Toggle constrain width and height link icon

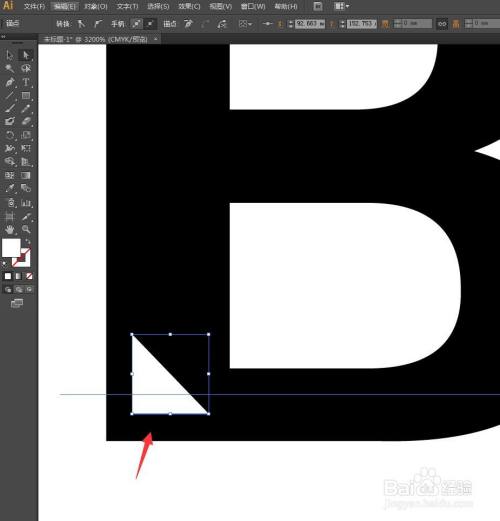point(442,24)
